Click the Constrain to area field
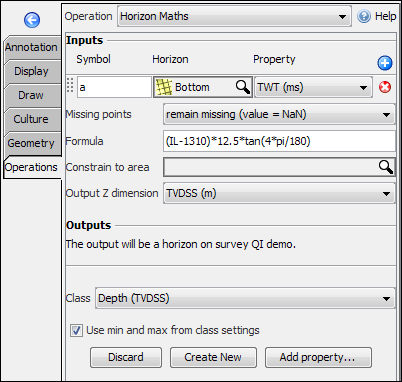Screen dimensions: 402x382 point(279,167)
